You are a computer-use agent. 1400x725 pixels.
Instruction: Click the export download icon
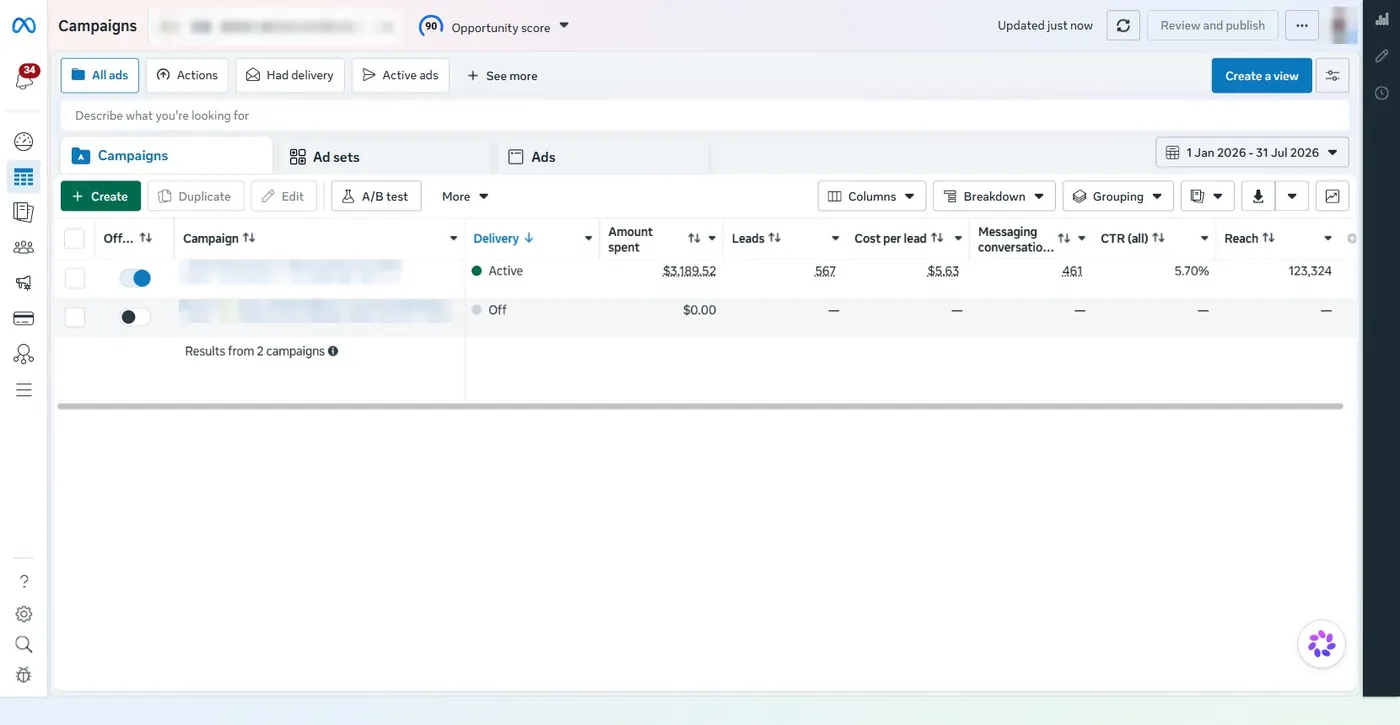[1258, 197]
